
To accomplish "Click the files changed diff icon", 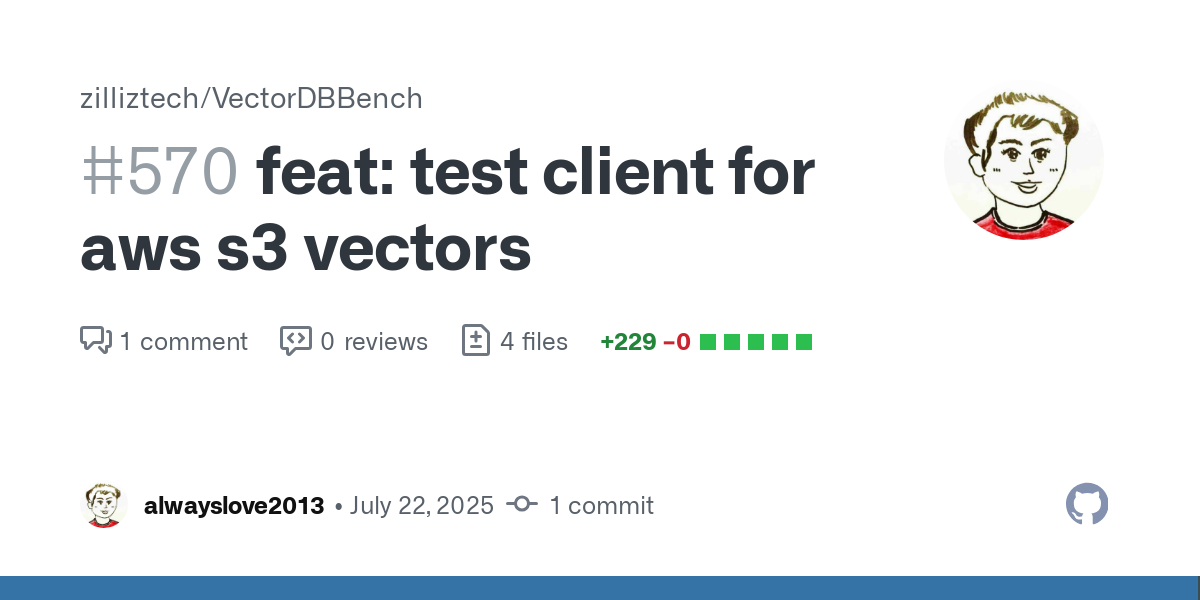I will tap(476, 341).
